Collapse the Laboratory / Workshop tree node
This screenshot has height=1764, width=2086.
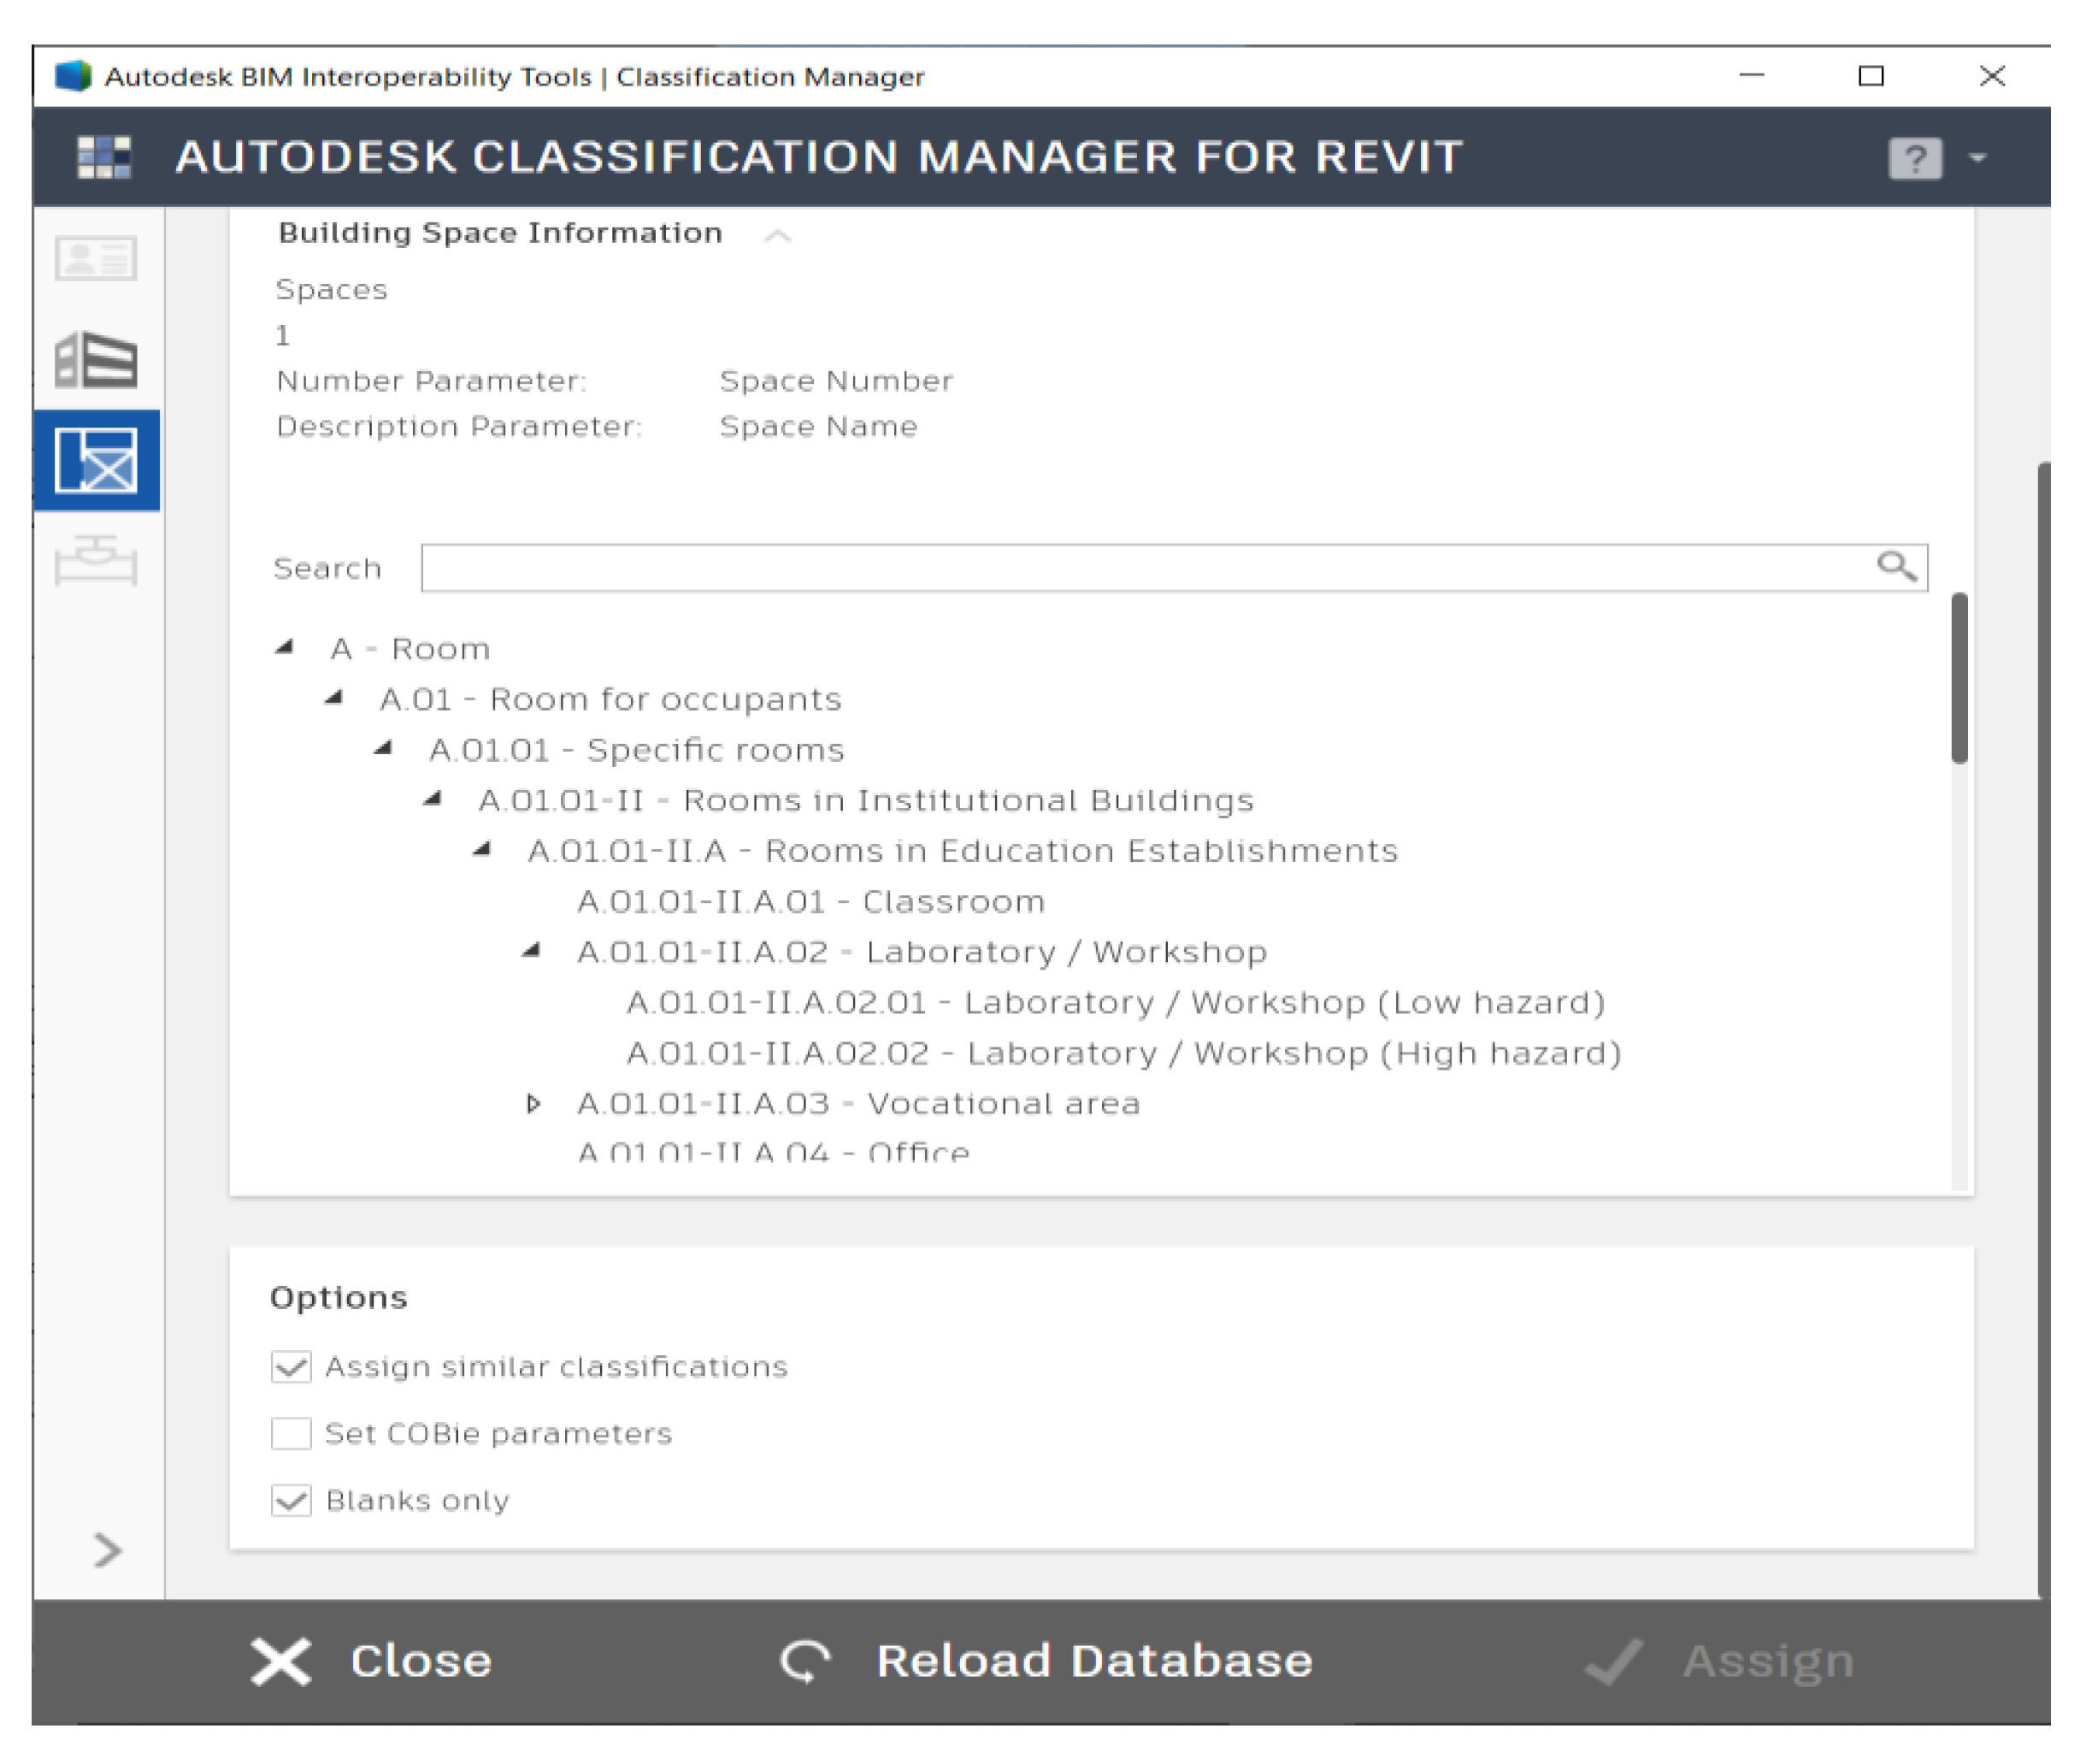pyautogui.click(x=532, y=951)
